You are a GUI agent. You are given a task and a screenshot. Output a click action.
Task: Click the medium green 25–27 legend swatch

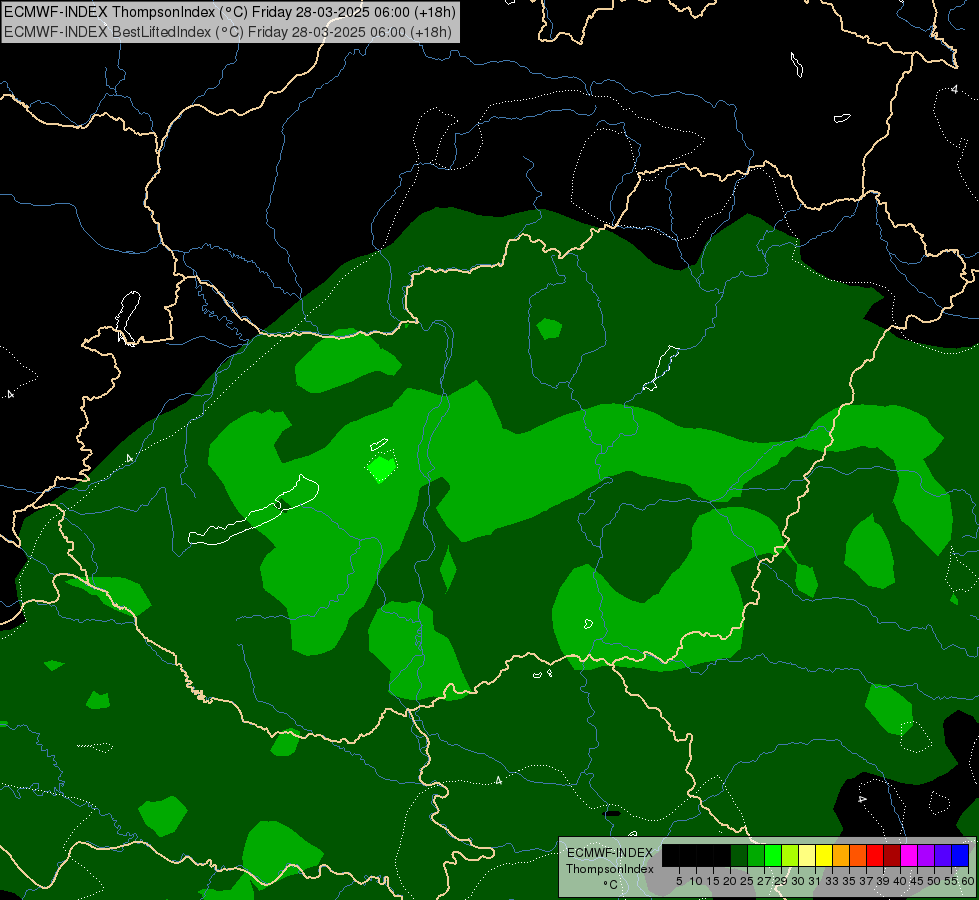point(756,855)
